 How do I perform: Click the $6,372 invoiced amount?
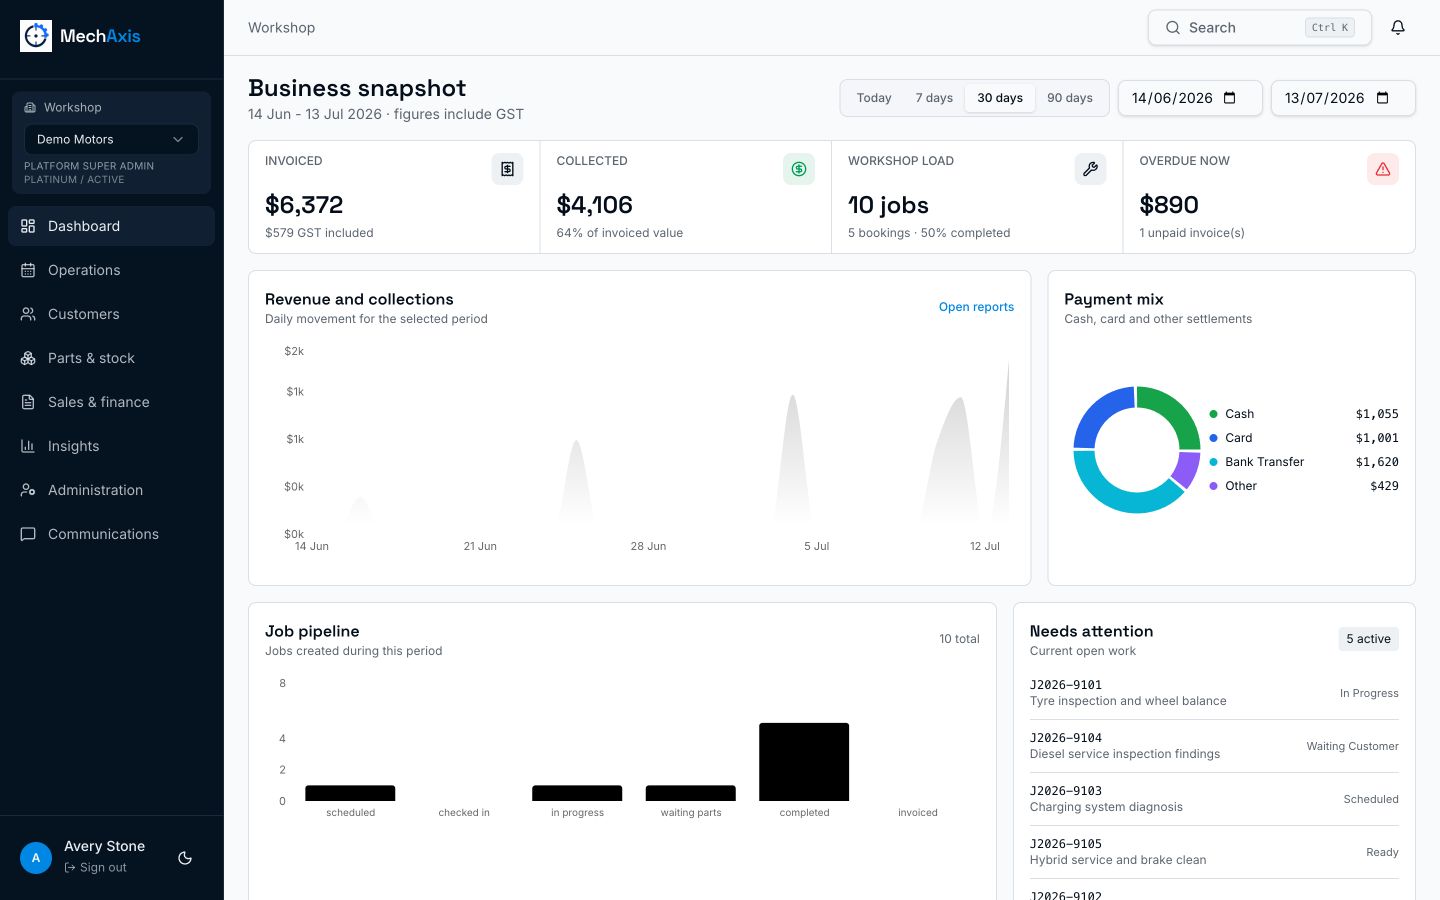304,205
